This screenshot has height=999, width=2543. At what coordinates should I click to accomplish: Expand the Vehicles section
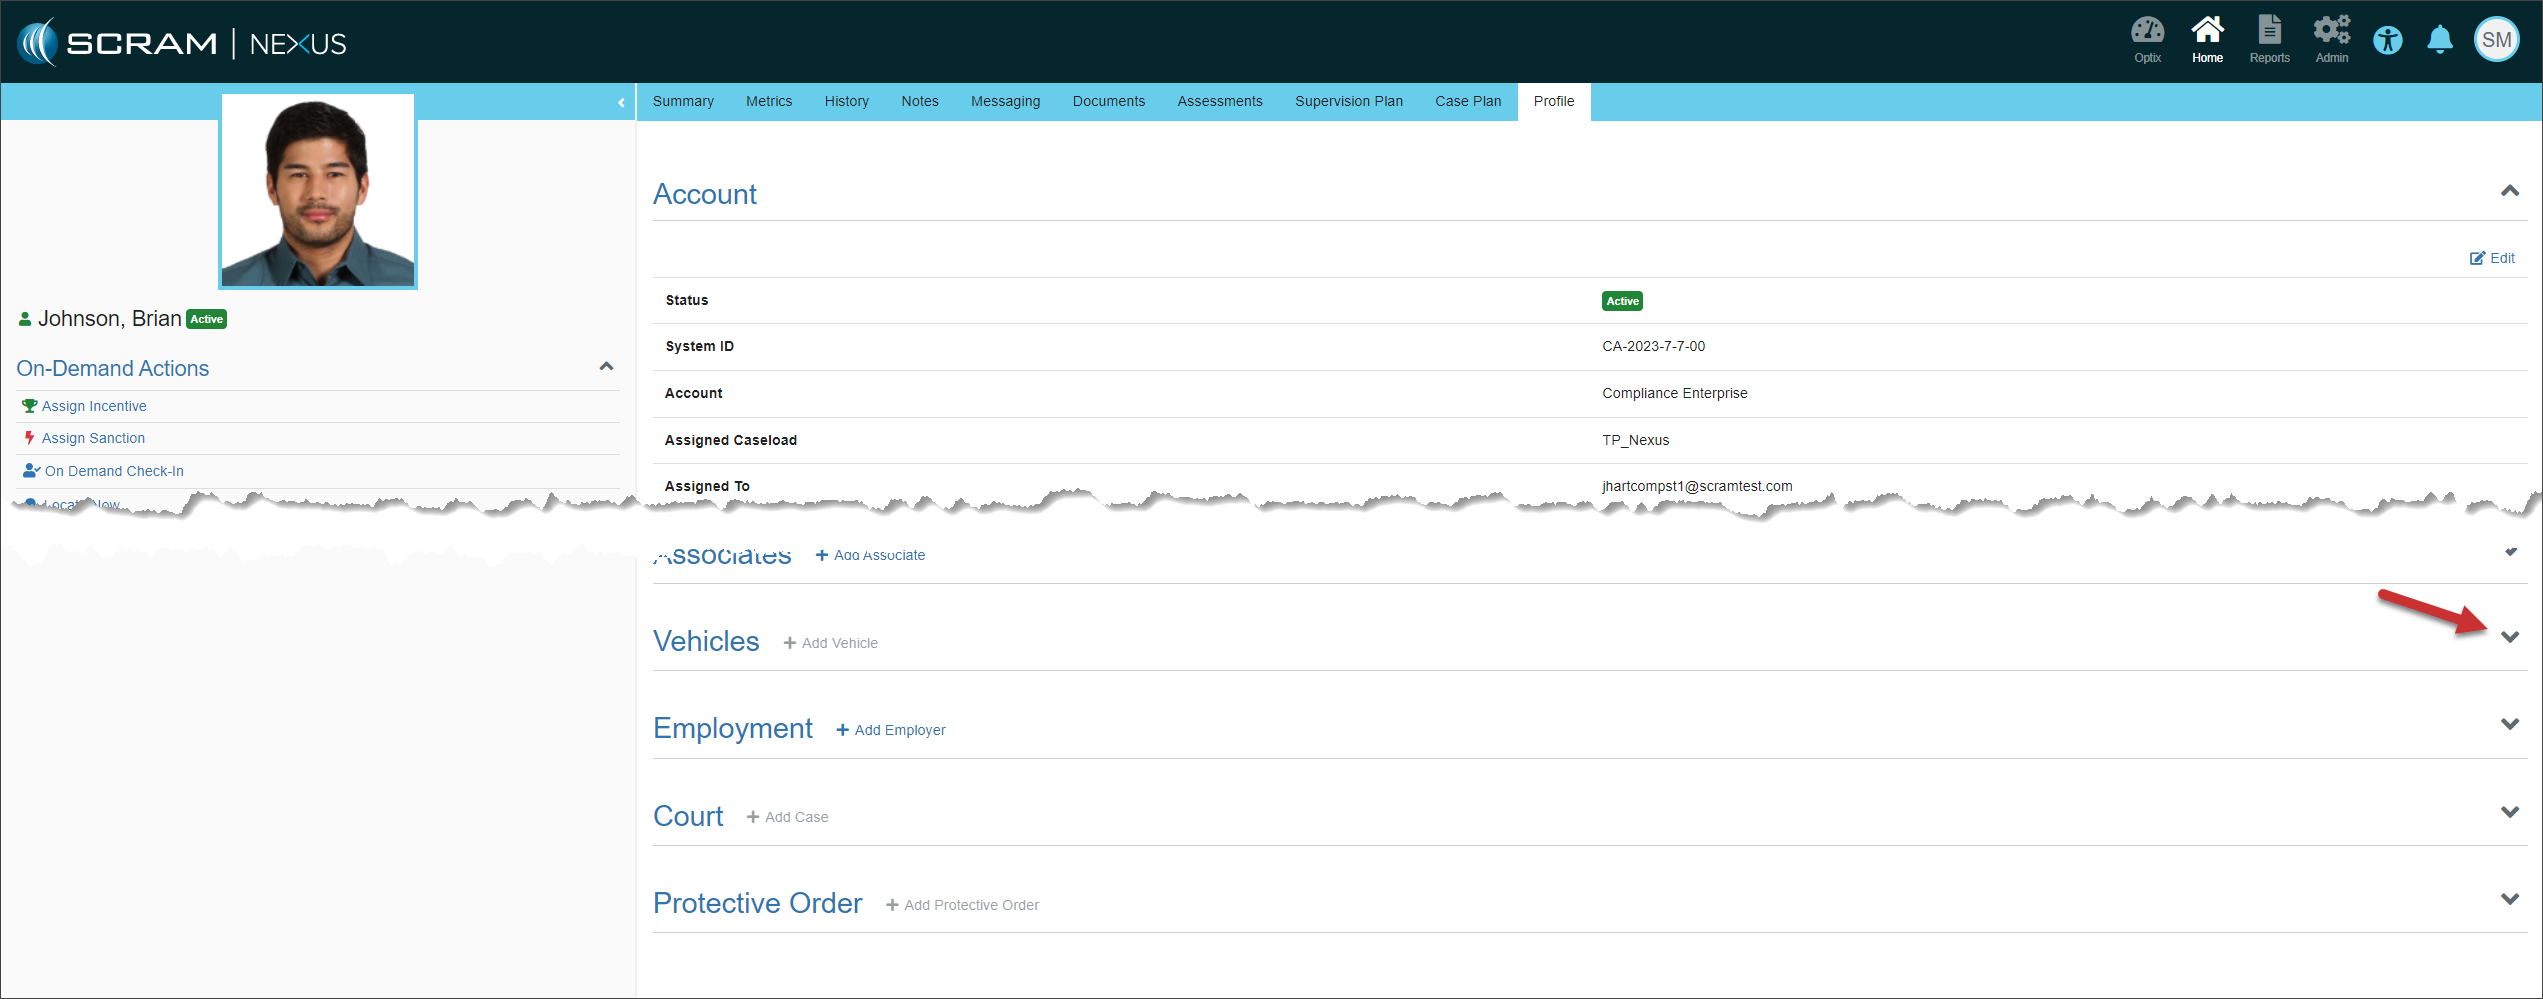pos(2509,637)
